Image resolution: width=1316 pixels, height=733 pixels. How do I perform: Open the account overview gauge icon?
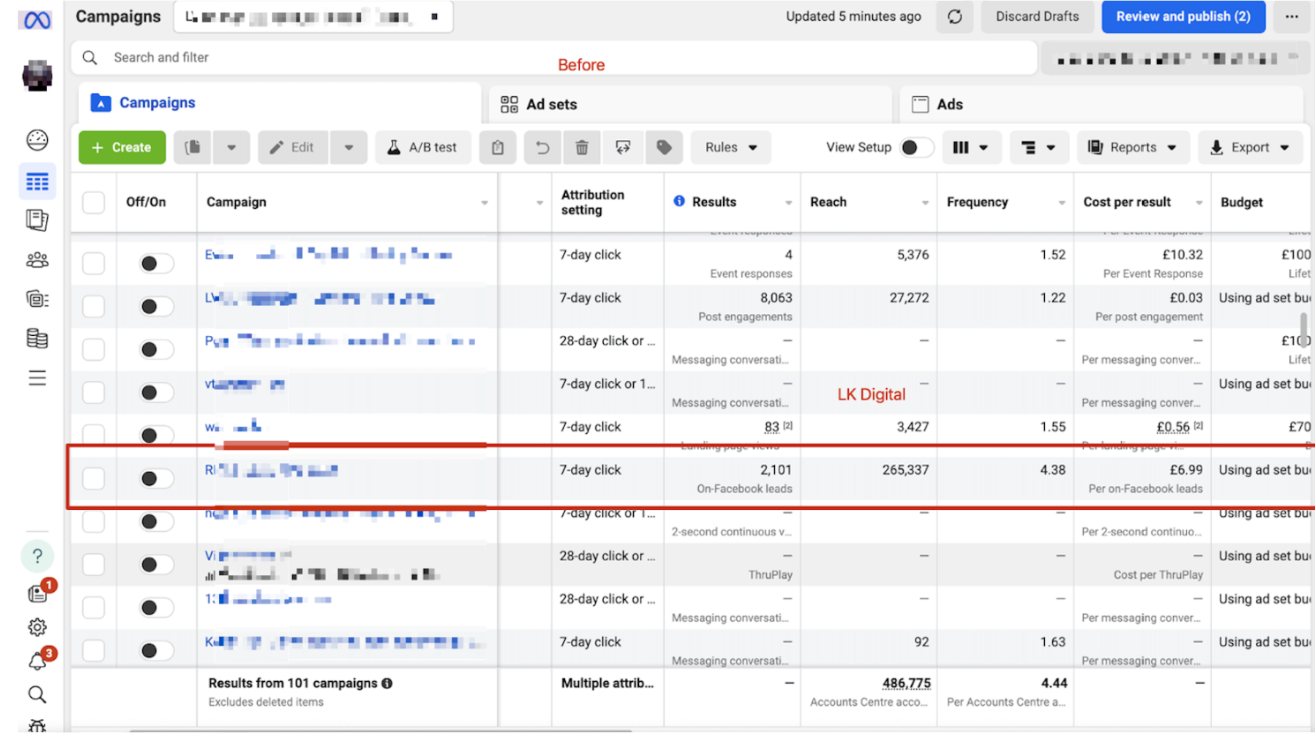(37, 140)
